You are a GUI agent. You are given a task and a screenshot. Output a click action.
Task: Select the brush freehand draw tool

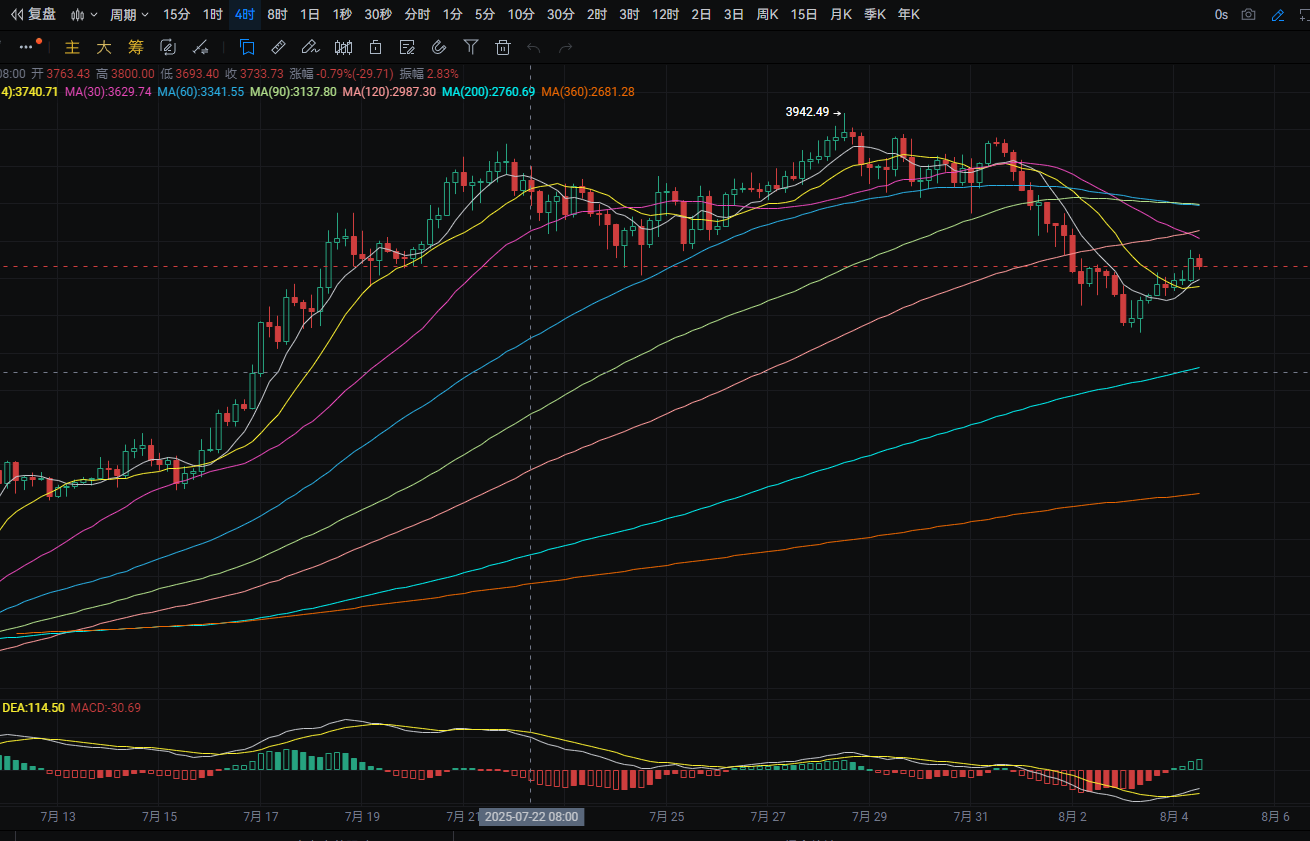310,47
